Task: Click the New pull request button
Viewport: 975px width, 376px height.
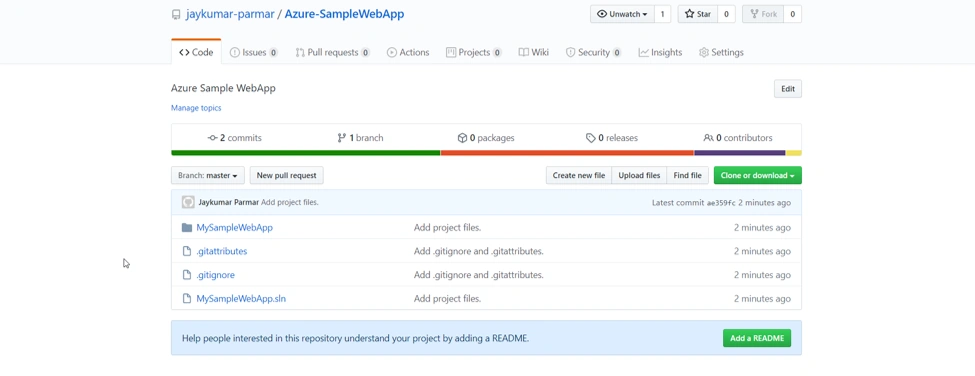Action: tap(287, 175)
